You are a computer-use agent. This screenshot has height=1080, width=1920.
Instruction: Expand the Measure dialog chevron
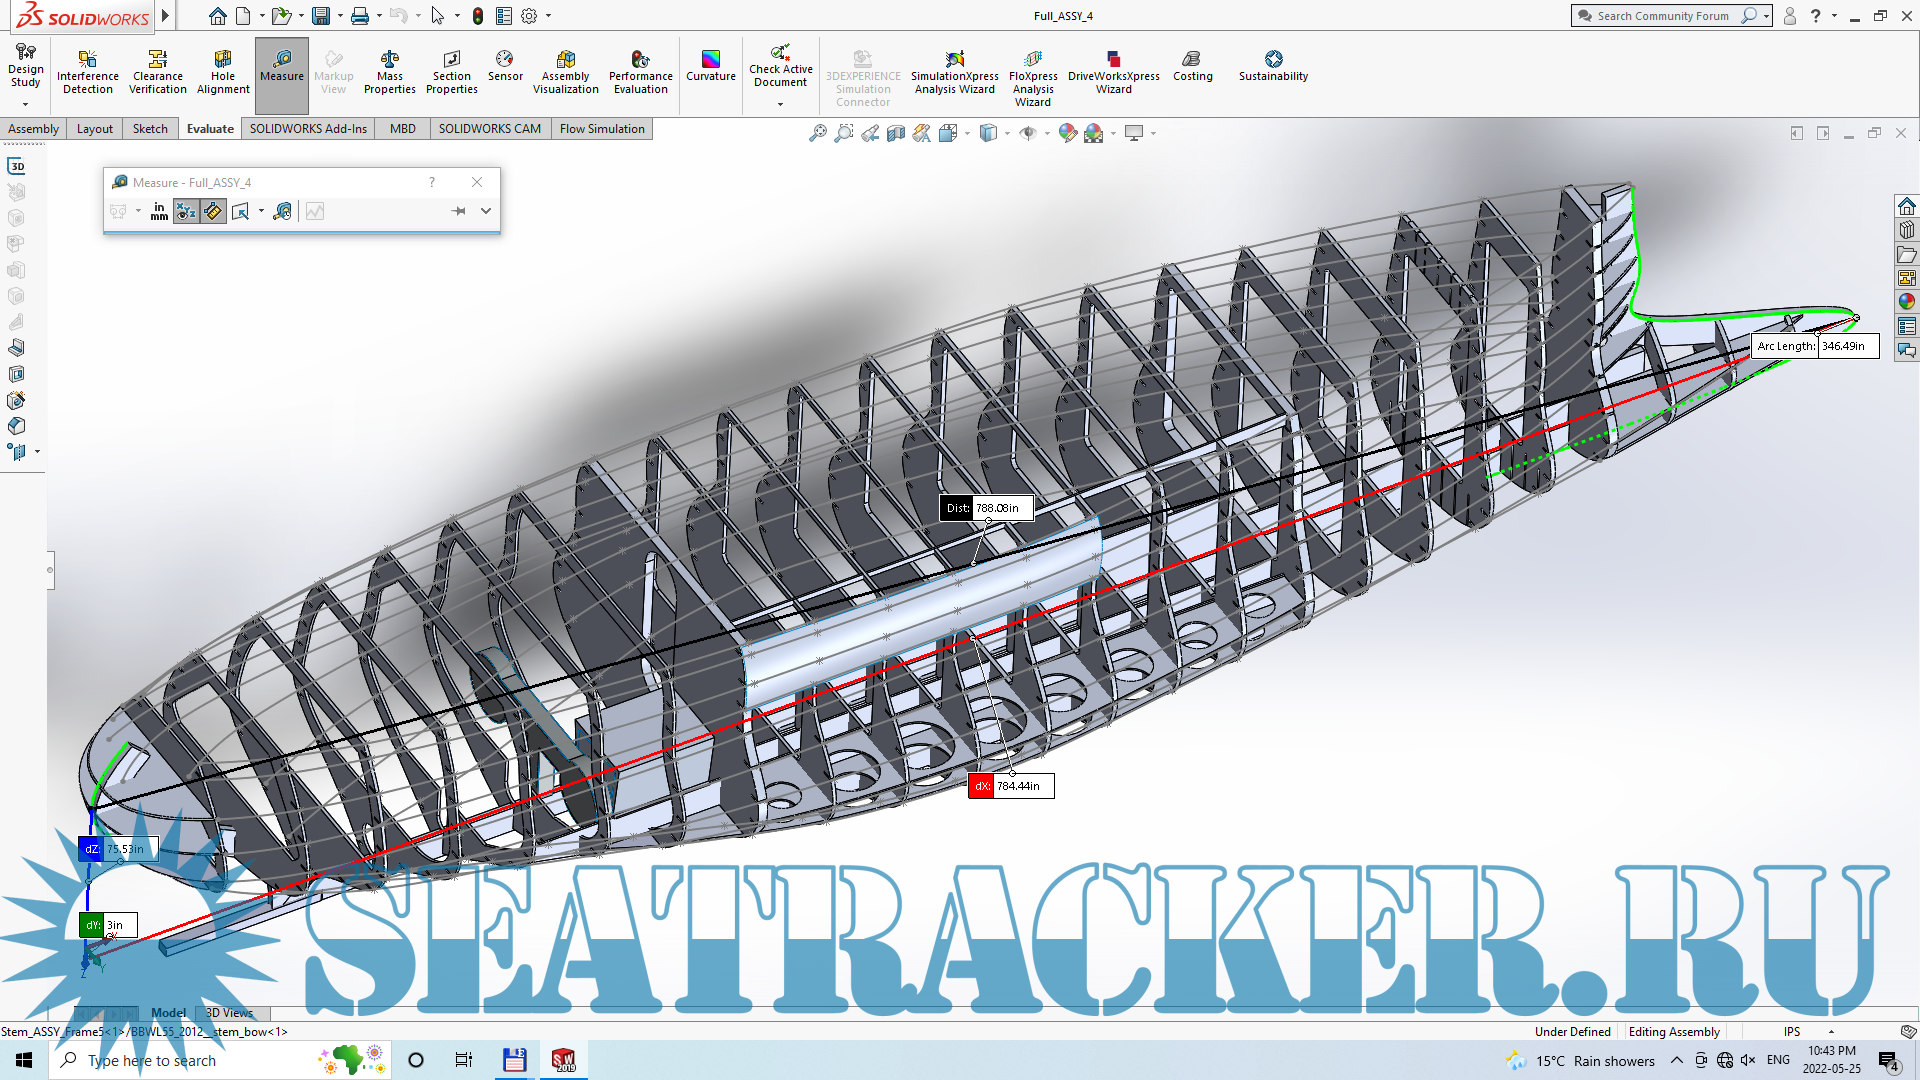(486, 211)
